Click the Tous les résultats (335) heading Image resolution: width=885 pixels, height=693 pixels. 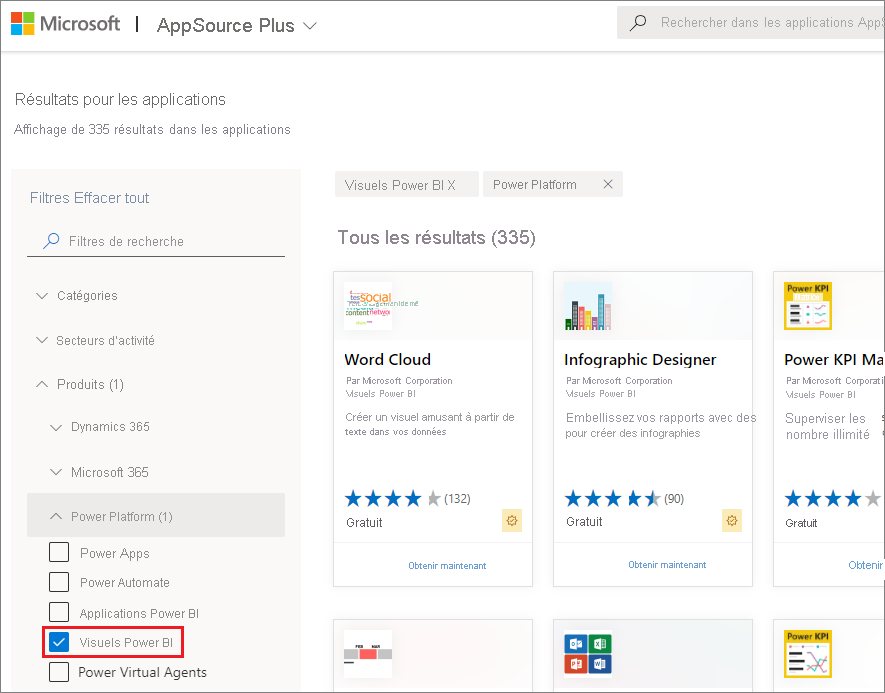click(x=437, y=238)
